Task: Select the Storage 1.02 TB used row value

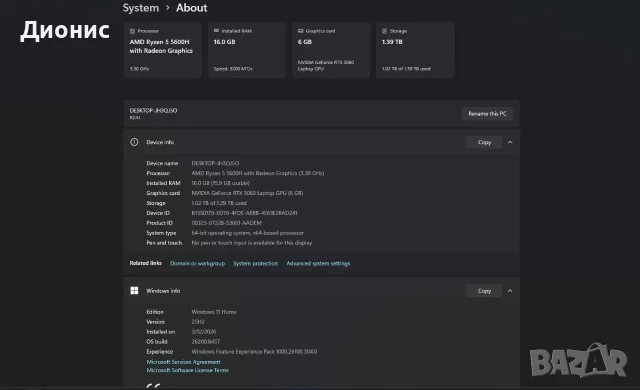Action: [x=219, y=203]
